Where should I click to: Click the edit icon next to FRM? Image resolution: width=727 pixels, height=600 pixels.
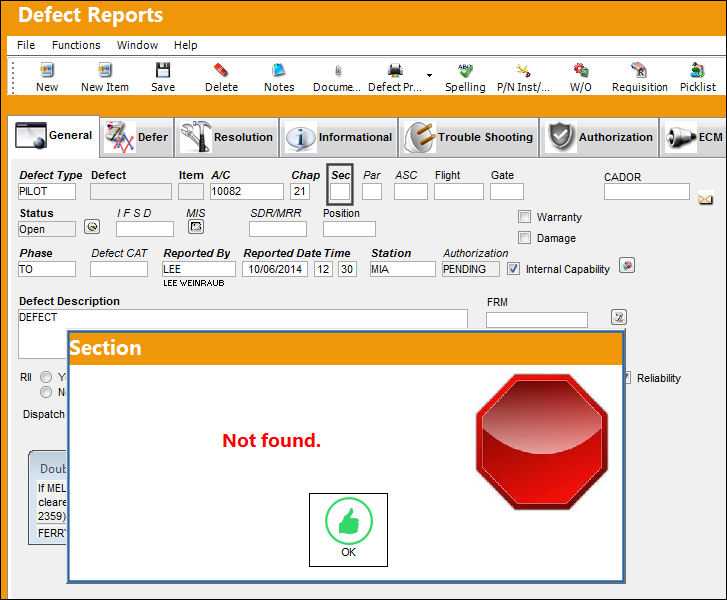619,317
